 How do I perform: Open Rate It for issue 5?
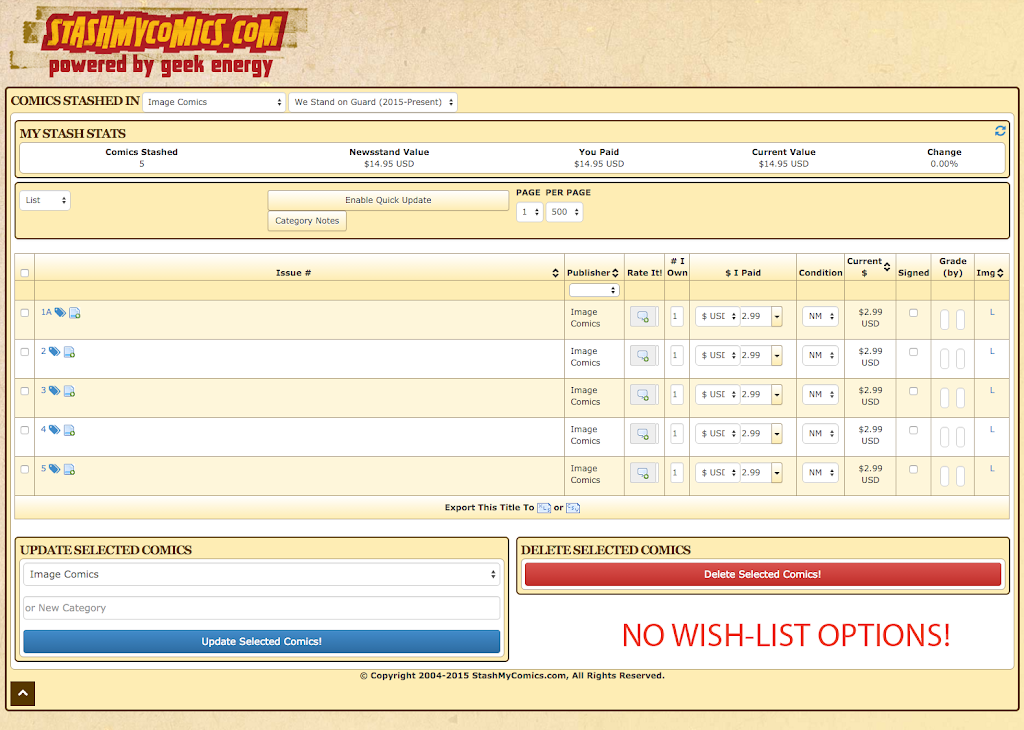(x=643, y=473)
